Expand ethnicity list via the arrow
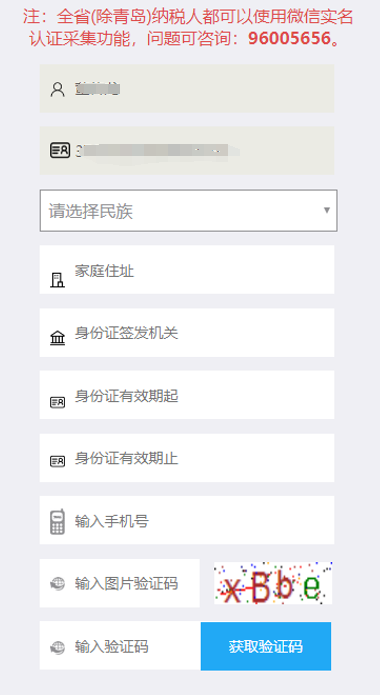Screen dimensions: 380x695 tap(327, 210)
